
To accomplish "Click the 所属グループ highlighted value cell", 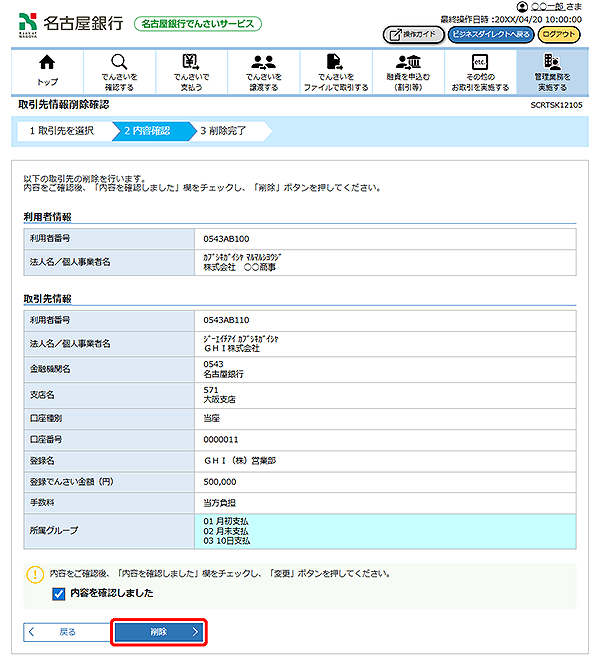I will point(387,531).
